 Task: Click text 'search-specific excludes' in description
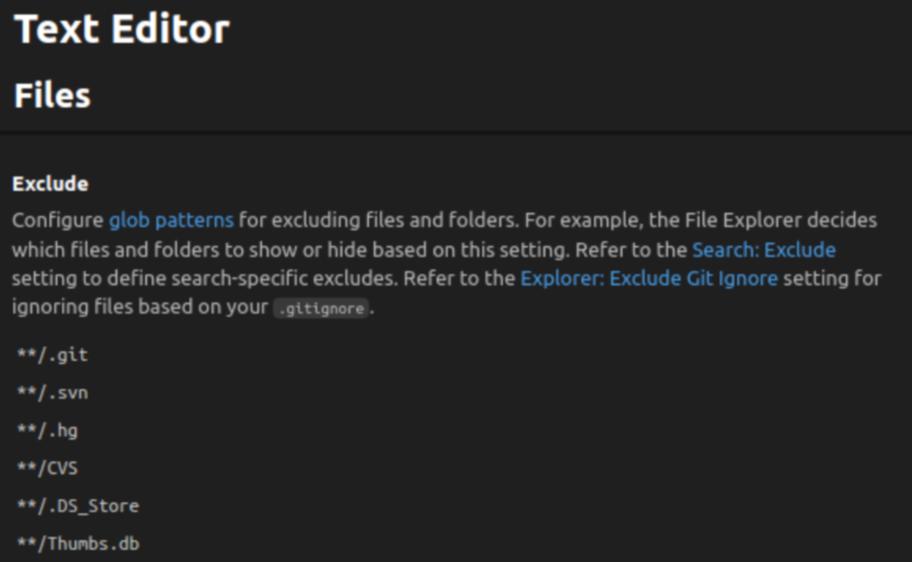click(x=284, y=279)
